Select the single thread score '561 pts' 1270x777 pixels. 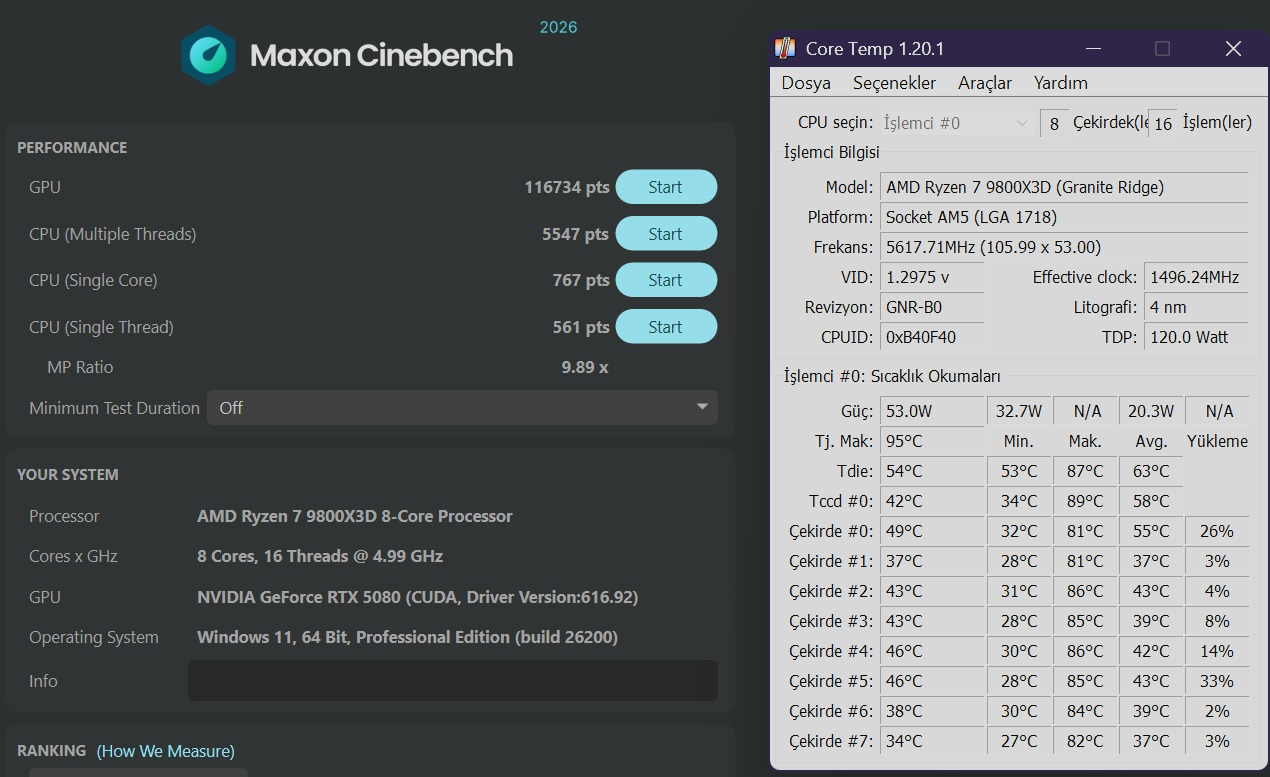581,327
